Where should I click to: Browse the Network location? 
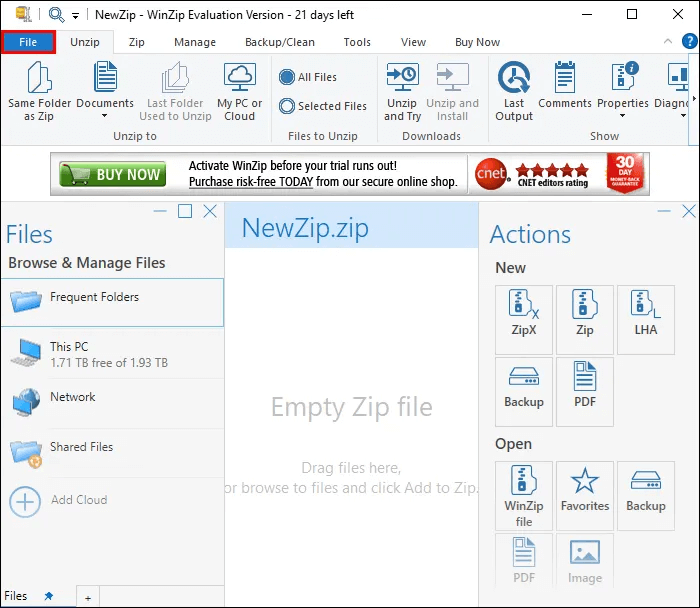tap(112, 403)
